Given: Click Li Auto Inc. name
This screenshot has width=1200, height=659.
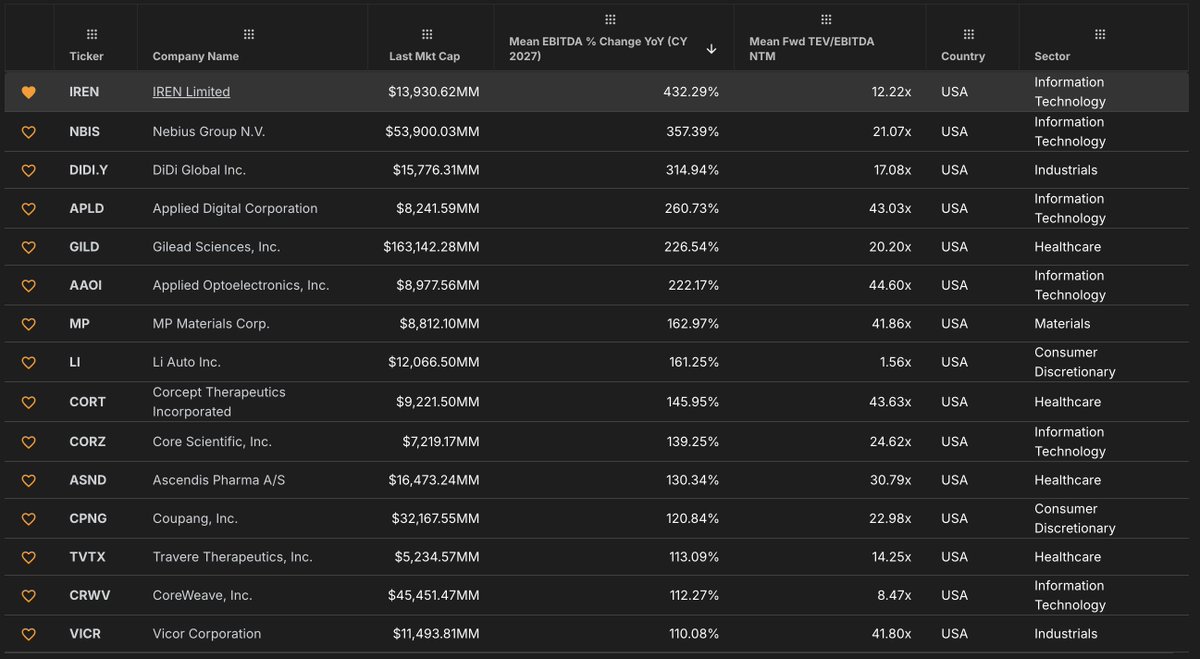Looking at the screenshot, I should pos(187,362).
